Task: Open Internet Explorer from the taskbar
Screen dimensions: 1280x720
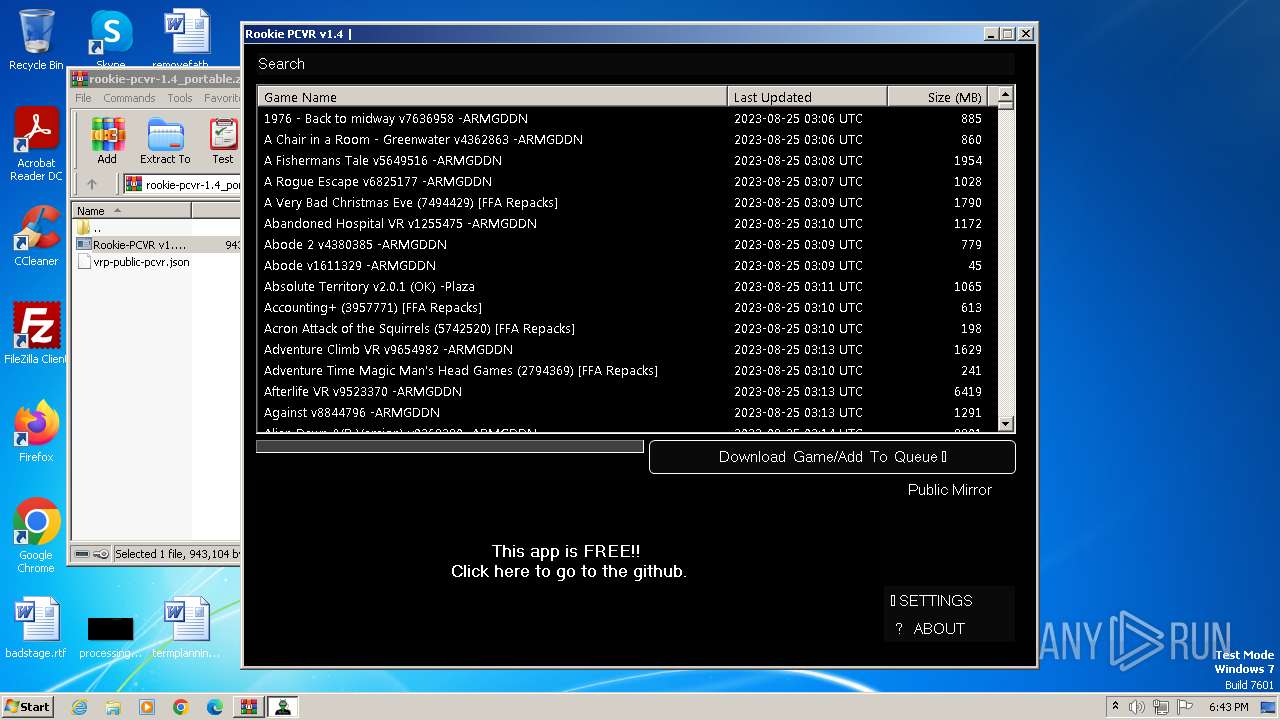Action: click(x=80, y=707)
